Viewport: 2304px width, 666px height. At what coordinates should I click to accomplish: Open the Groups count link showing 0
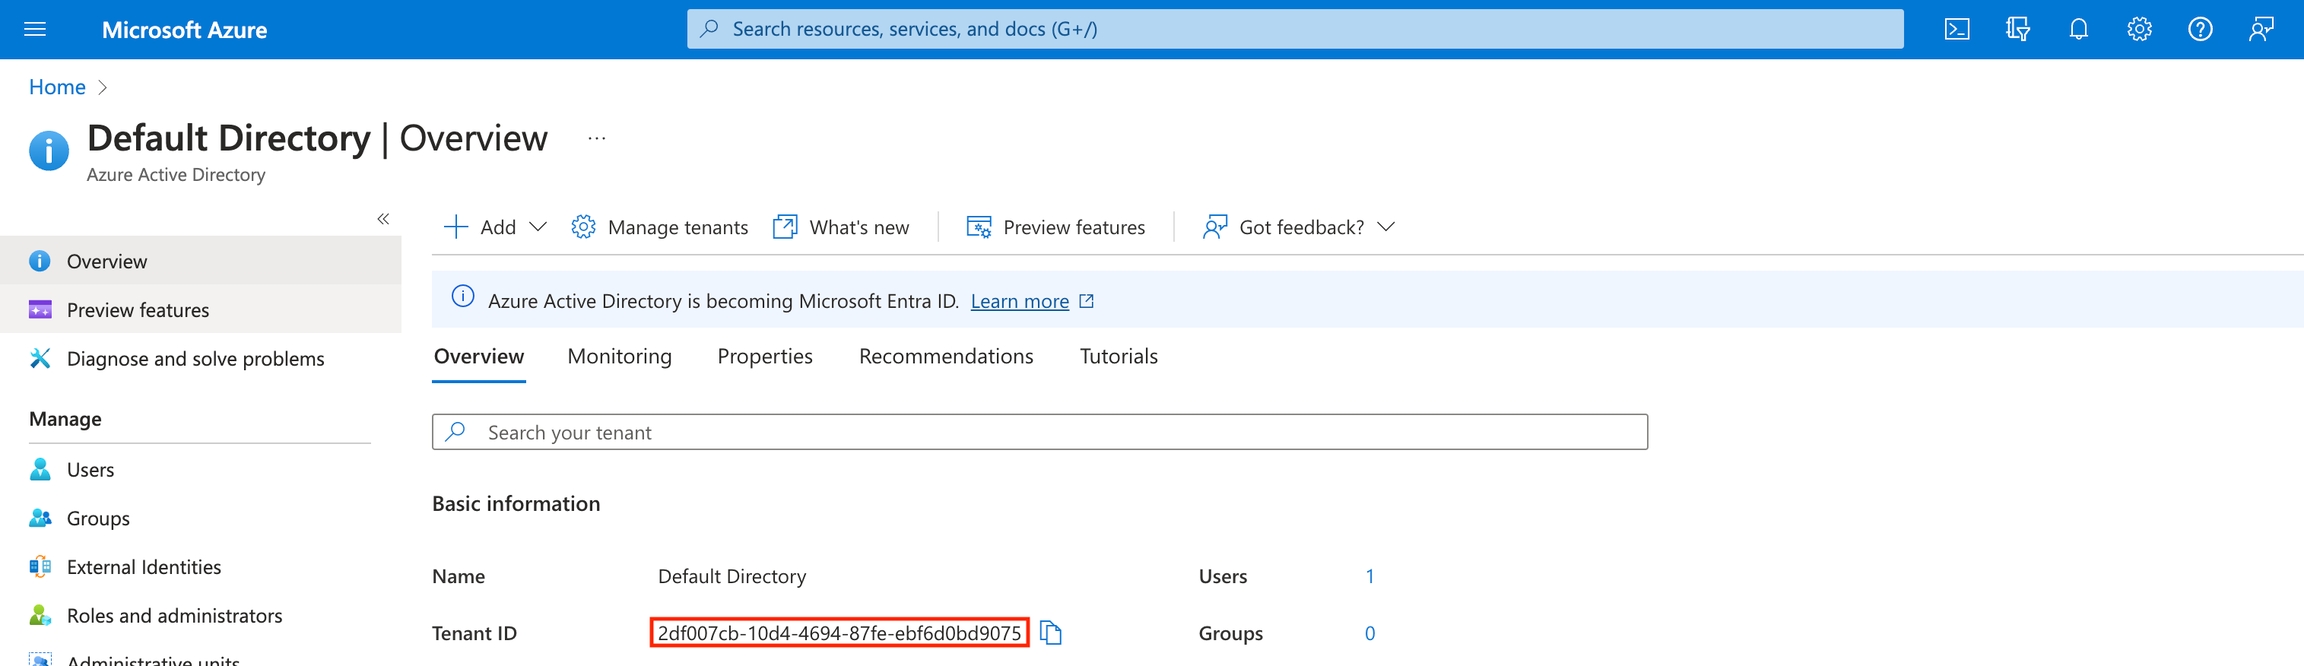point(1370,633)
